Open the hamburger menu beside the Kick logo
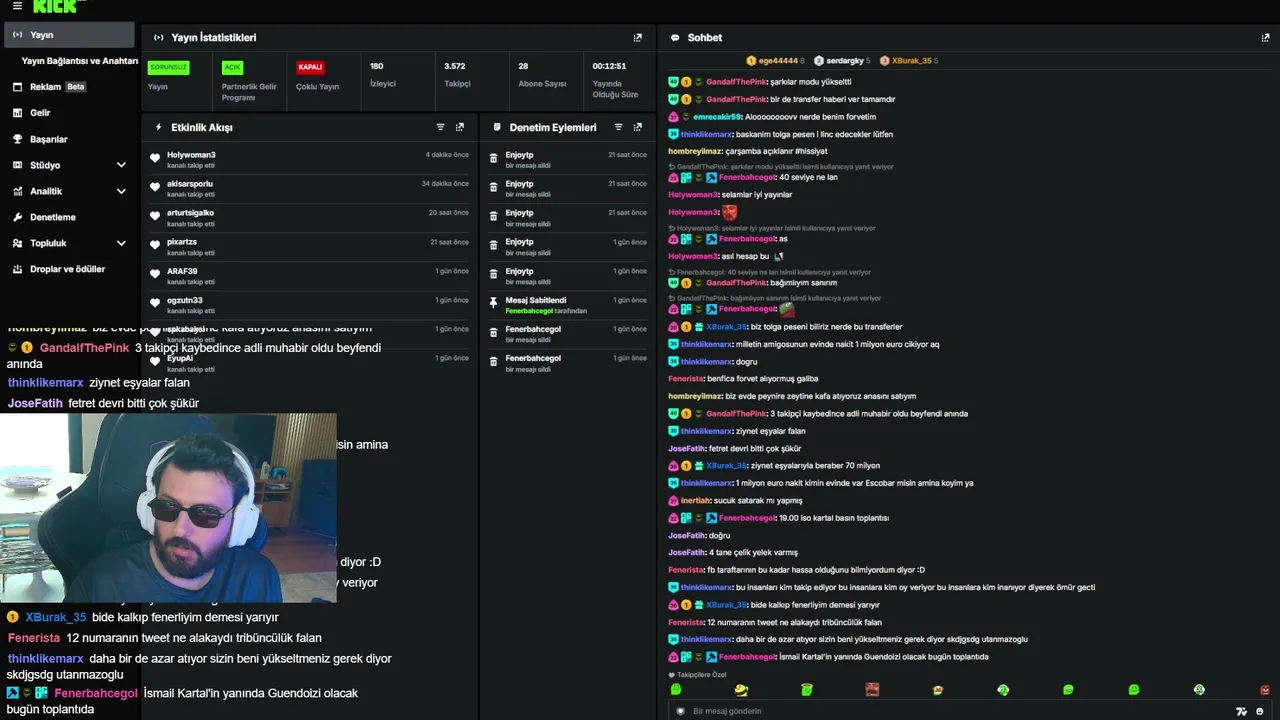Viewport: 1280px width, 720px height. (x=17, y=6)
